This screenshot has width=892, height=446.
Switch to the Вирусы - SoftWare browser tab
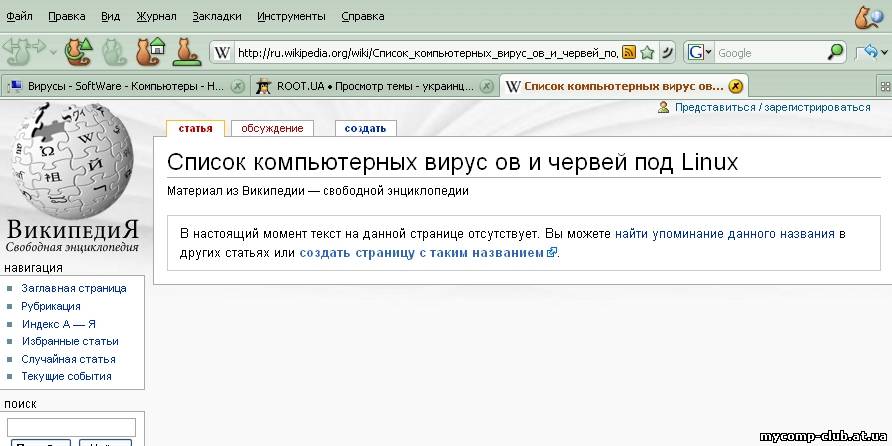(124, 86)
